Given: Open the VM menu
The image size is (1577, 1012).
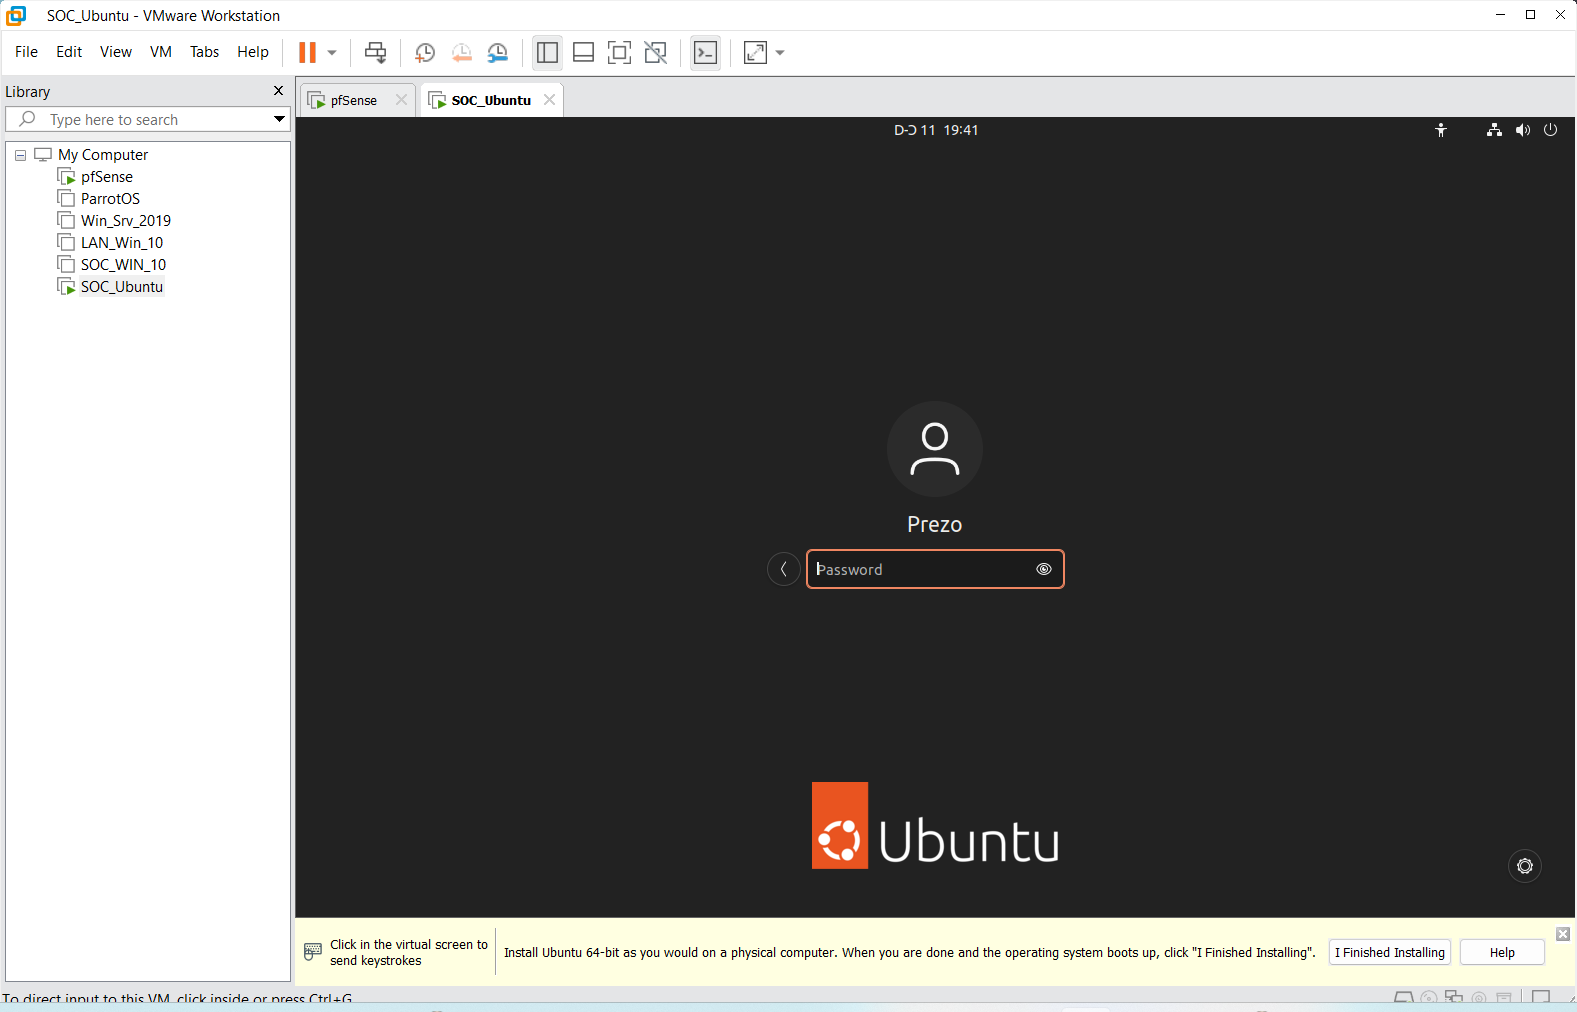Looking at the screenshot, I should pyautogui.click(x=161, y=52).
